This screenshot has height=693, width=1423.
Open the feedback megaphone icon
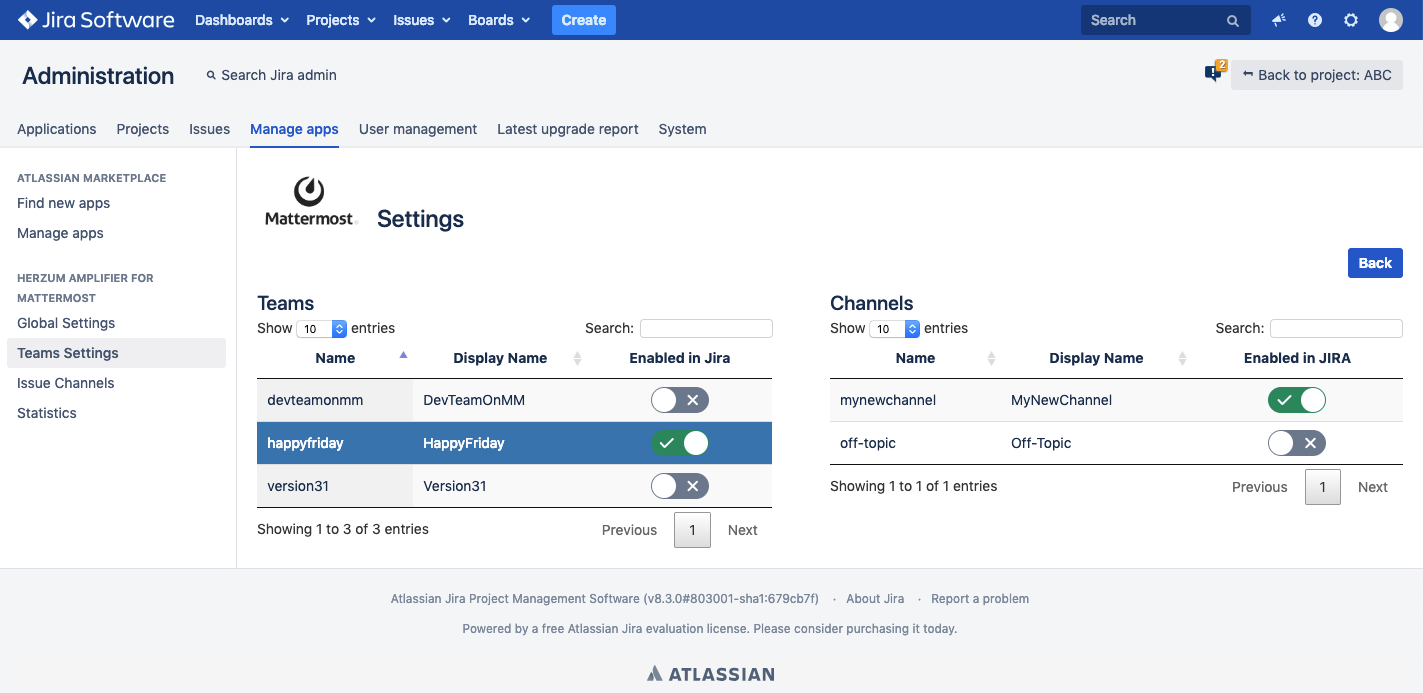click(x=1278, y=20)
